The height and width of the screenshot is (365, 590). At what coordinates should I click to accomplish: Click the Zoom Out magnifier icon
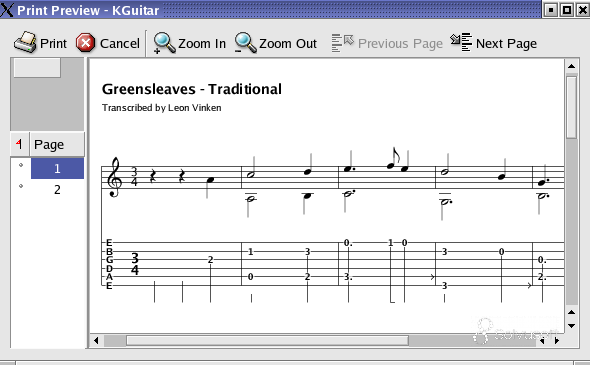click(x=246, y=43)
